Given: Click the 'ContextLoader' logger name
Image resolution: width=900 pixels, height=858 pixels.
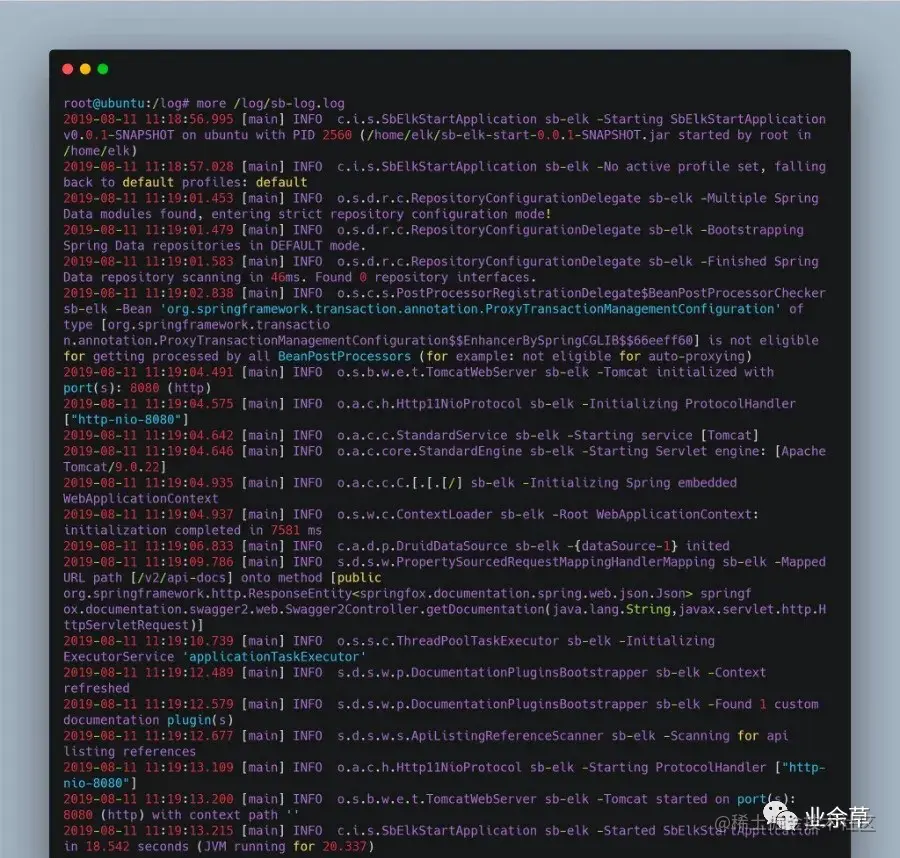Looking at the screenshot, I should 444,514.
